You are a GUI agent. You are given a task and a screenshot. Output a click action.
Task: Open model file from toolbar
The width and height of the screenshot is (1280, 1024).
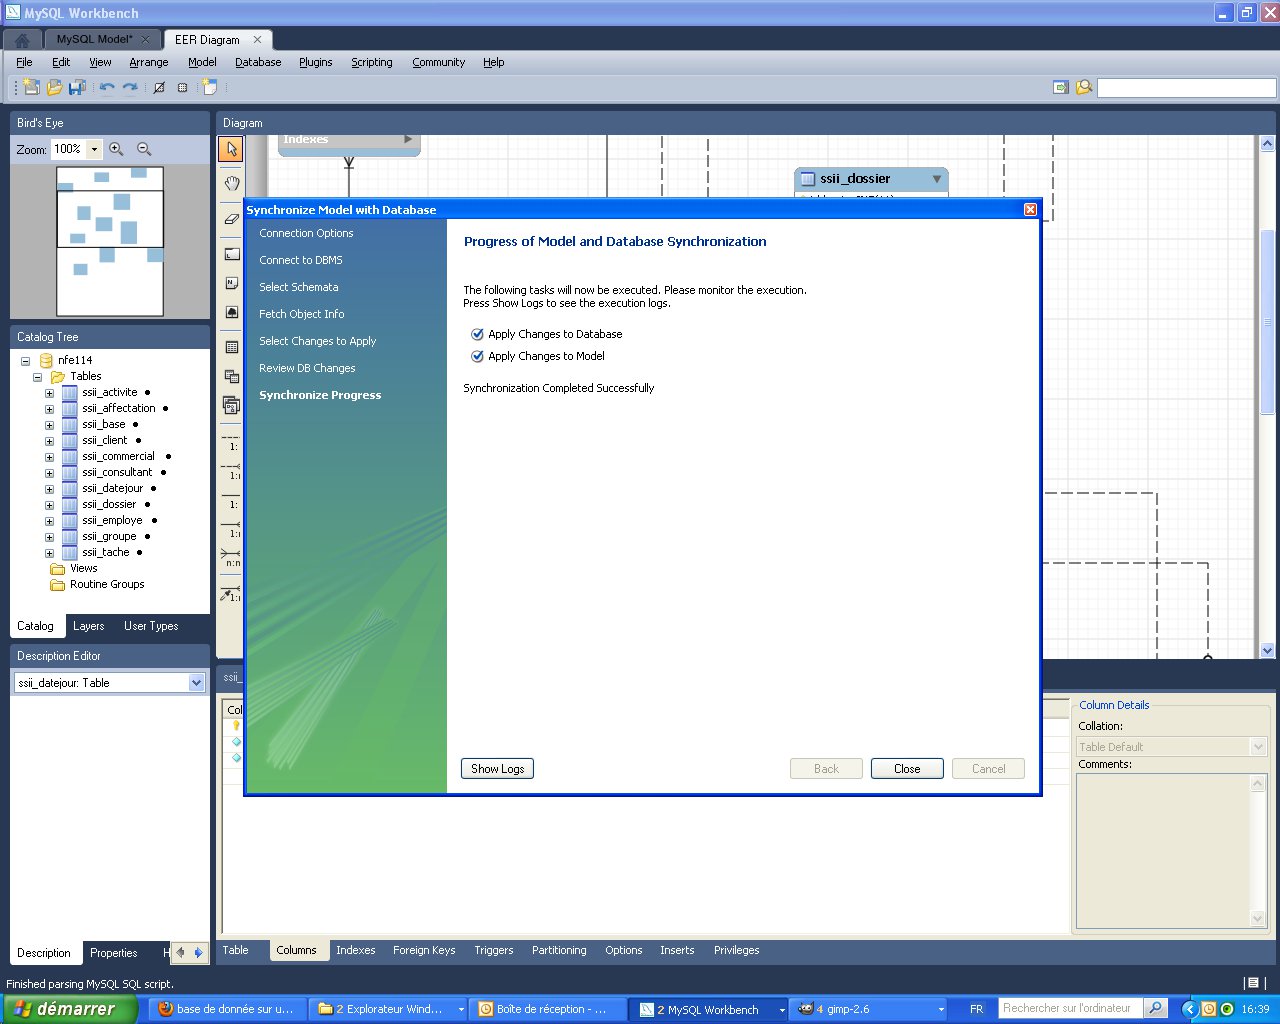tap(54, 87)
